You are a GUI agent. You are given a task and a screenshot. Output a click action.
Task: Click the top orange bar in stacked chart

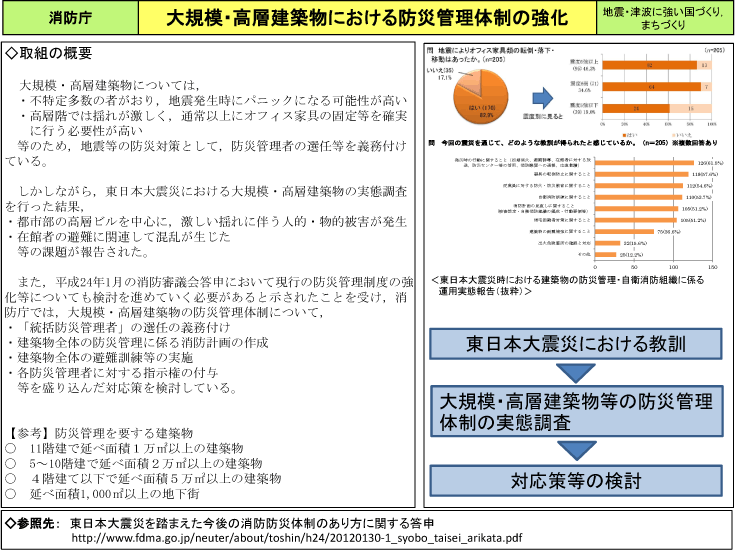pyautogui.click(x=649, y=65)
